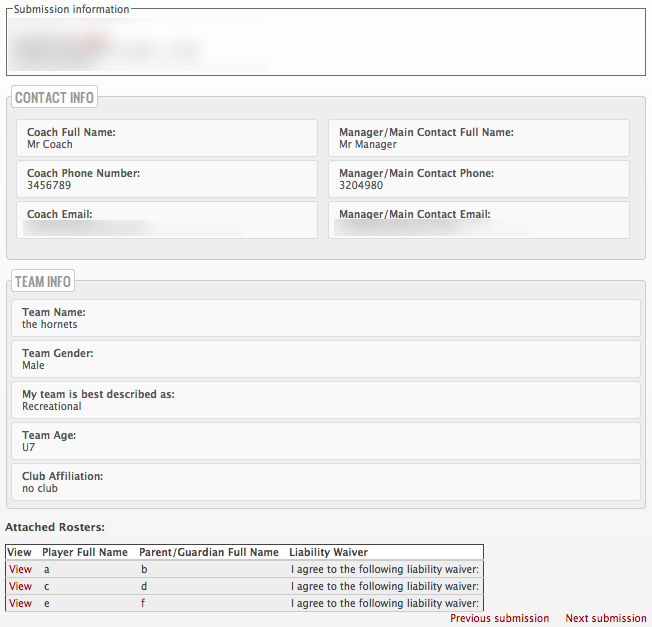
Task: Select the coach name 'Mr Coach'
Action: click(x=50, y=144)
